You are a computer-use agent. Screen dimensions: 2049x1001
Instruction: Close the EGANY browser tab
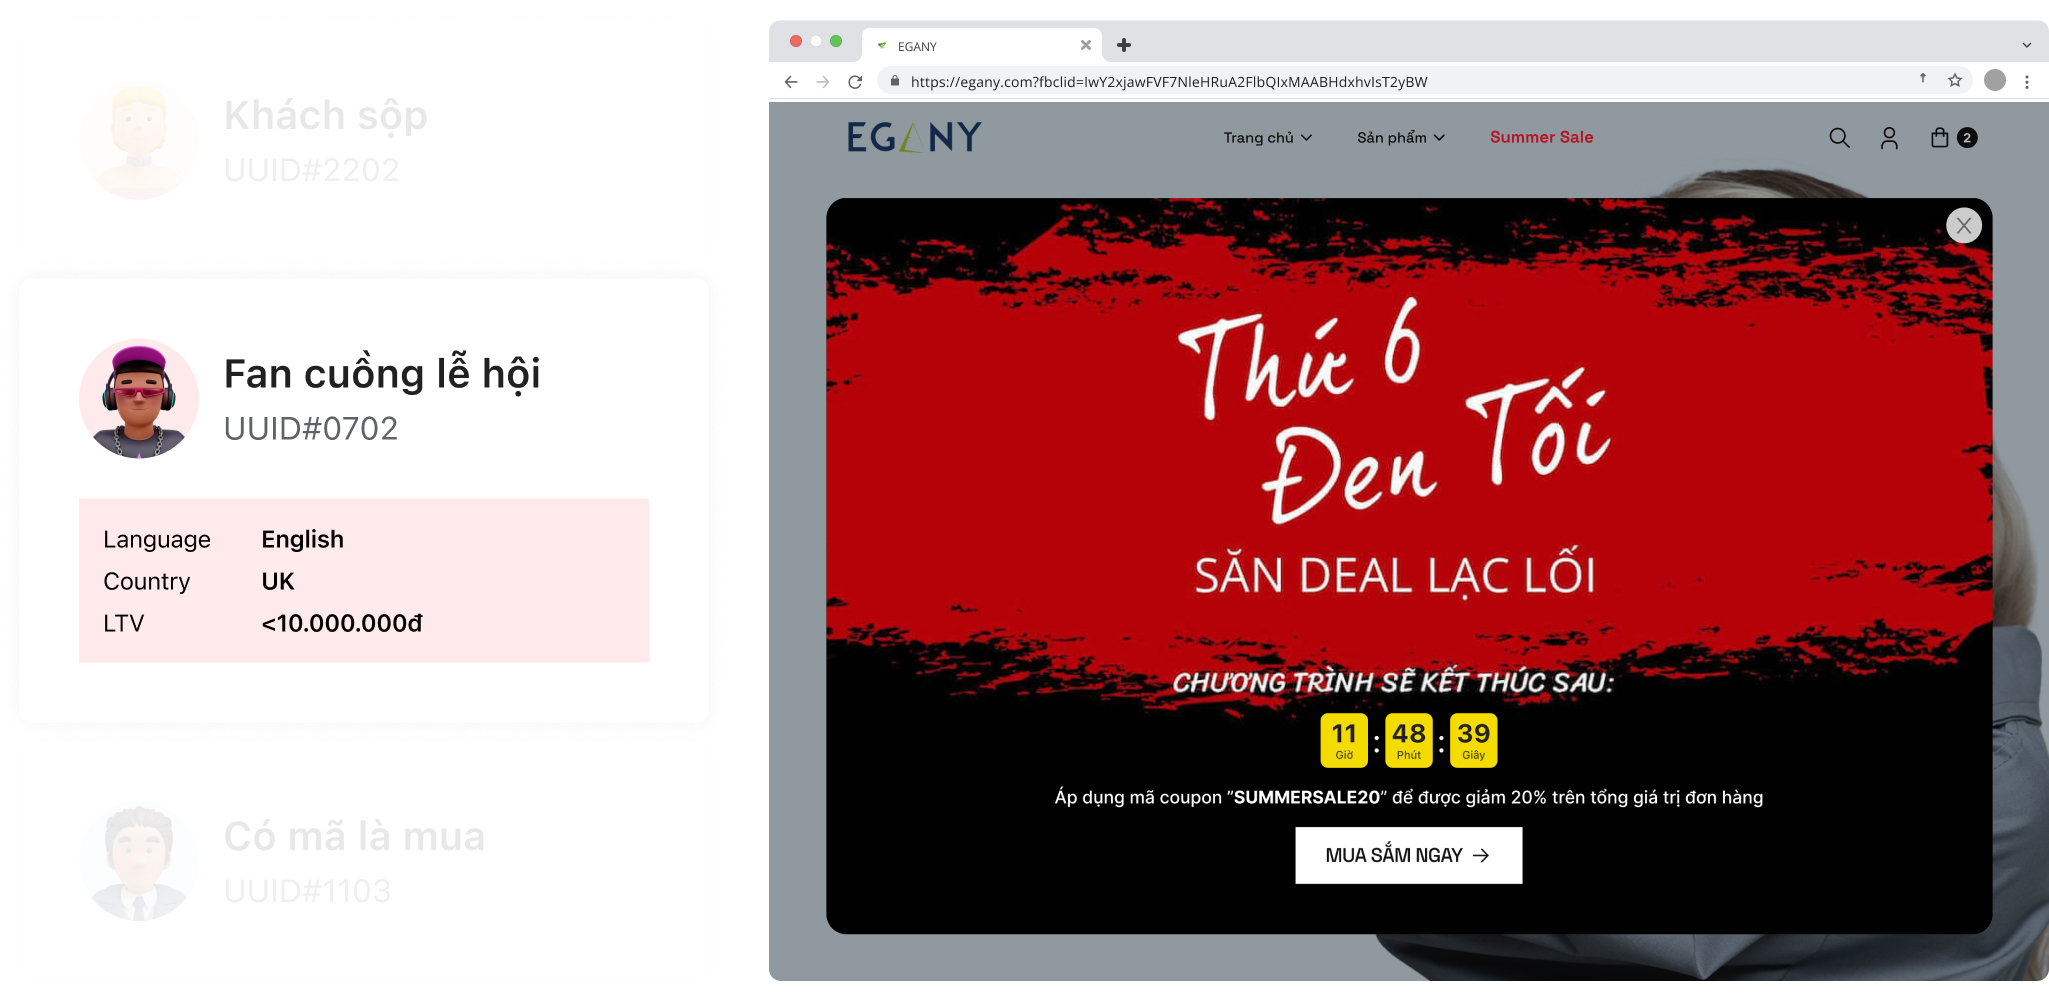tap(1085, 45)
